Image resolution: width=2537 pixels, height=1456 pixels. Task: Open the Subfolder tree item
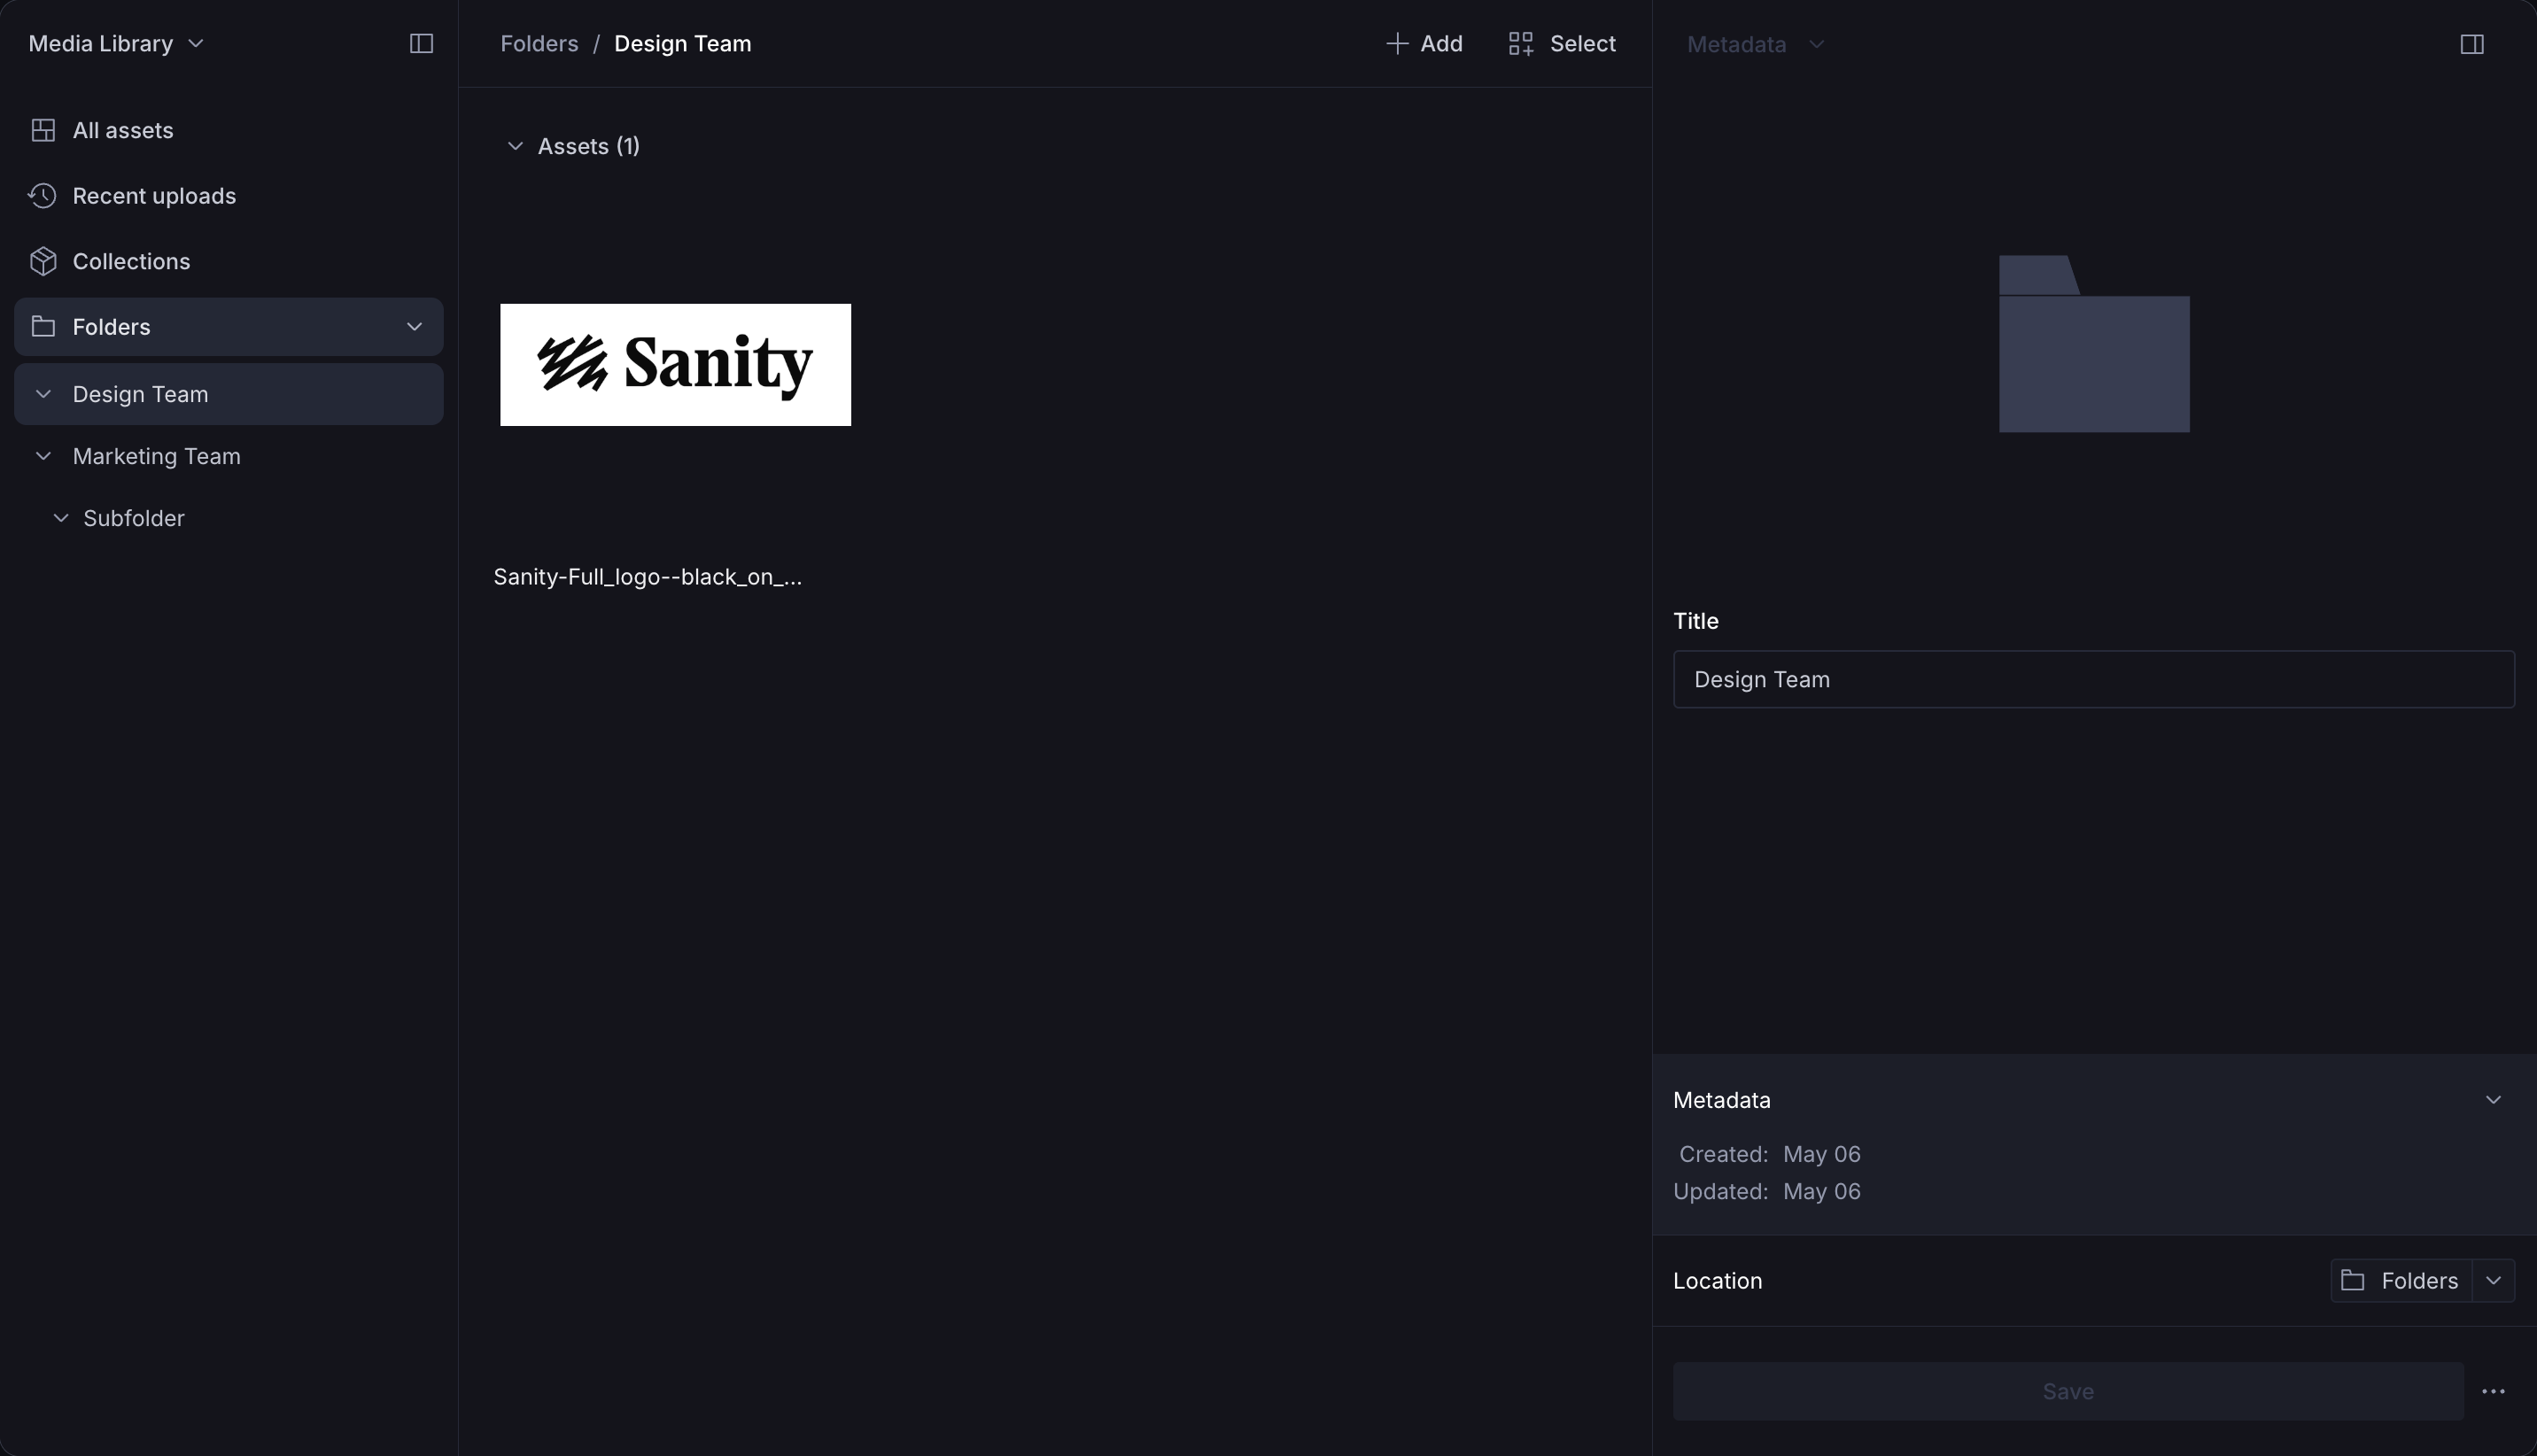(134, 518)
